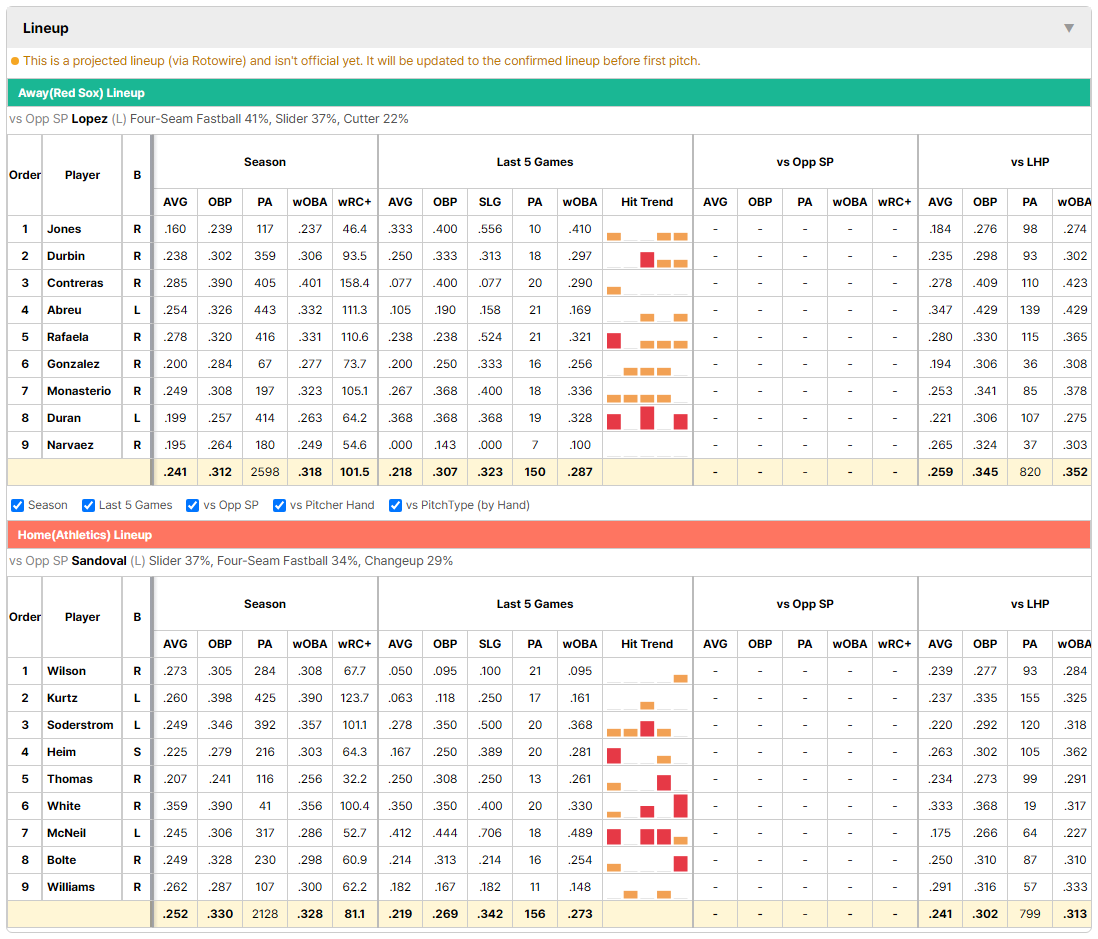Click Bolte's hit trend chart

tap(647, 860)
